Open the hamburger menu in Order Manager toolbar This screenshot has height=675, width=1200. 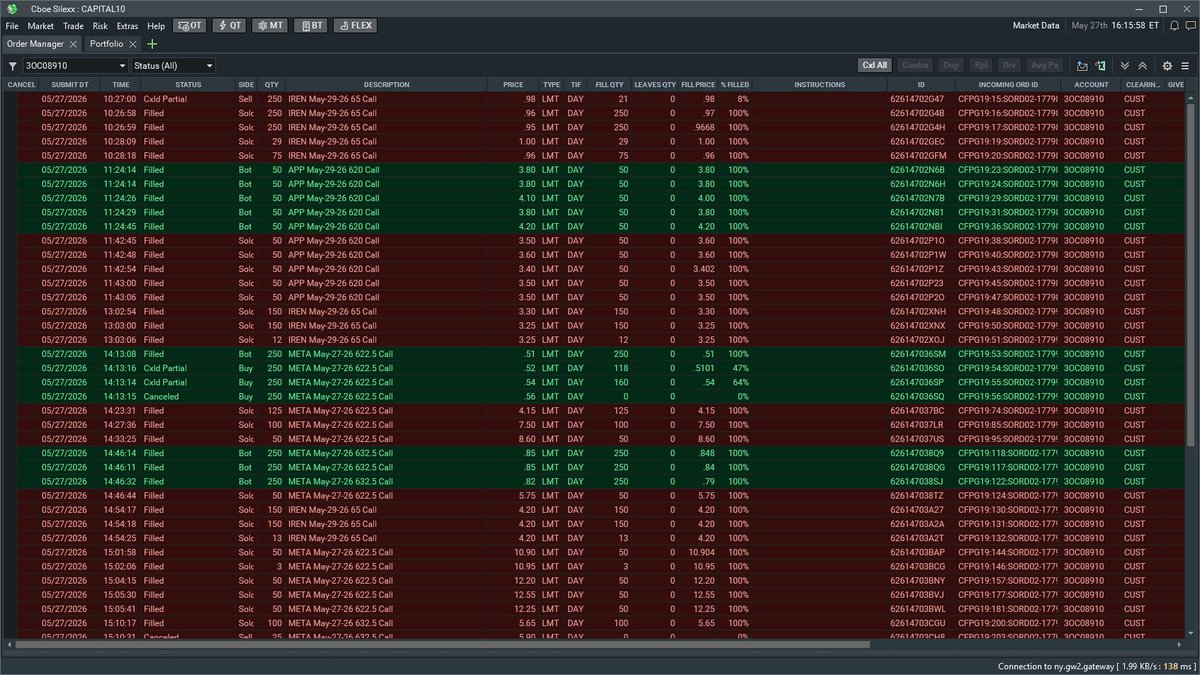click(1185, 65)
